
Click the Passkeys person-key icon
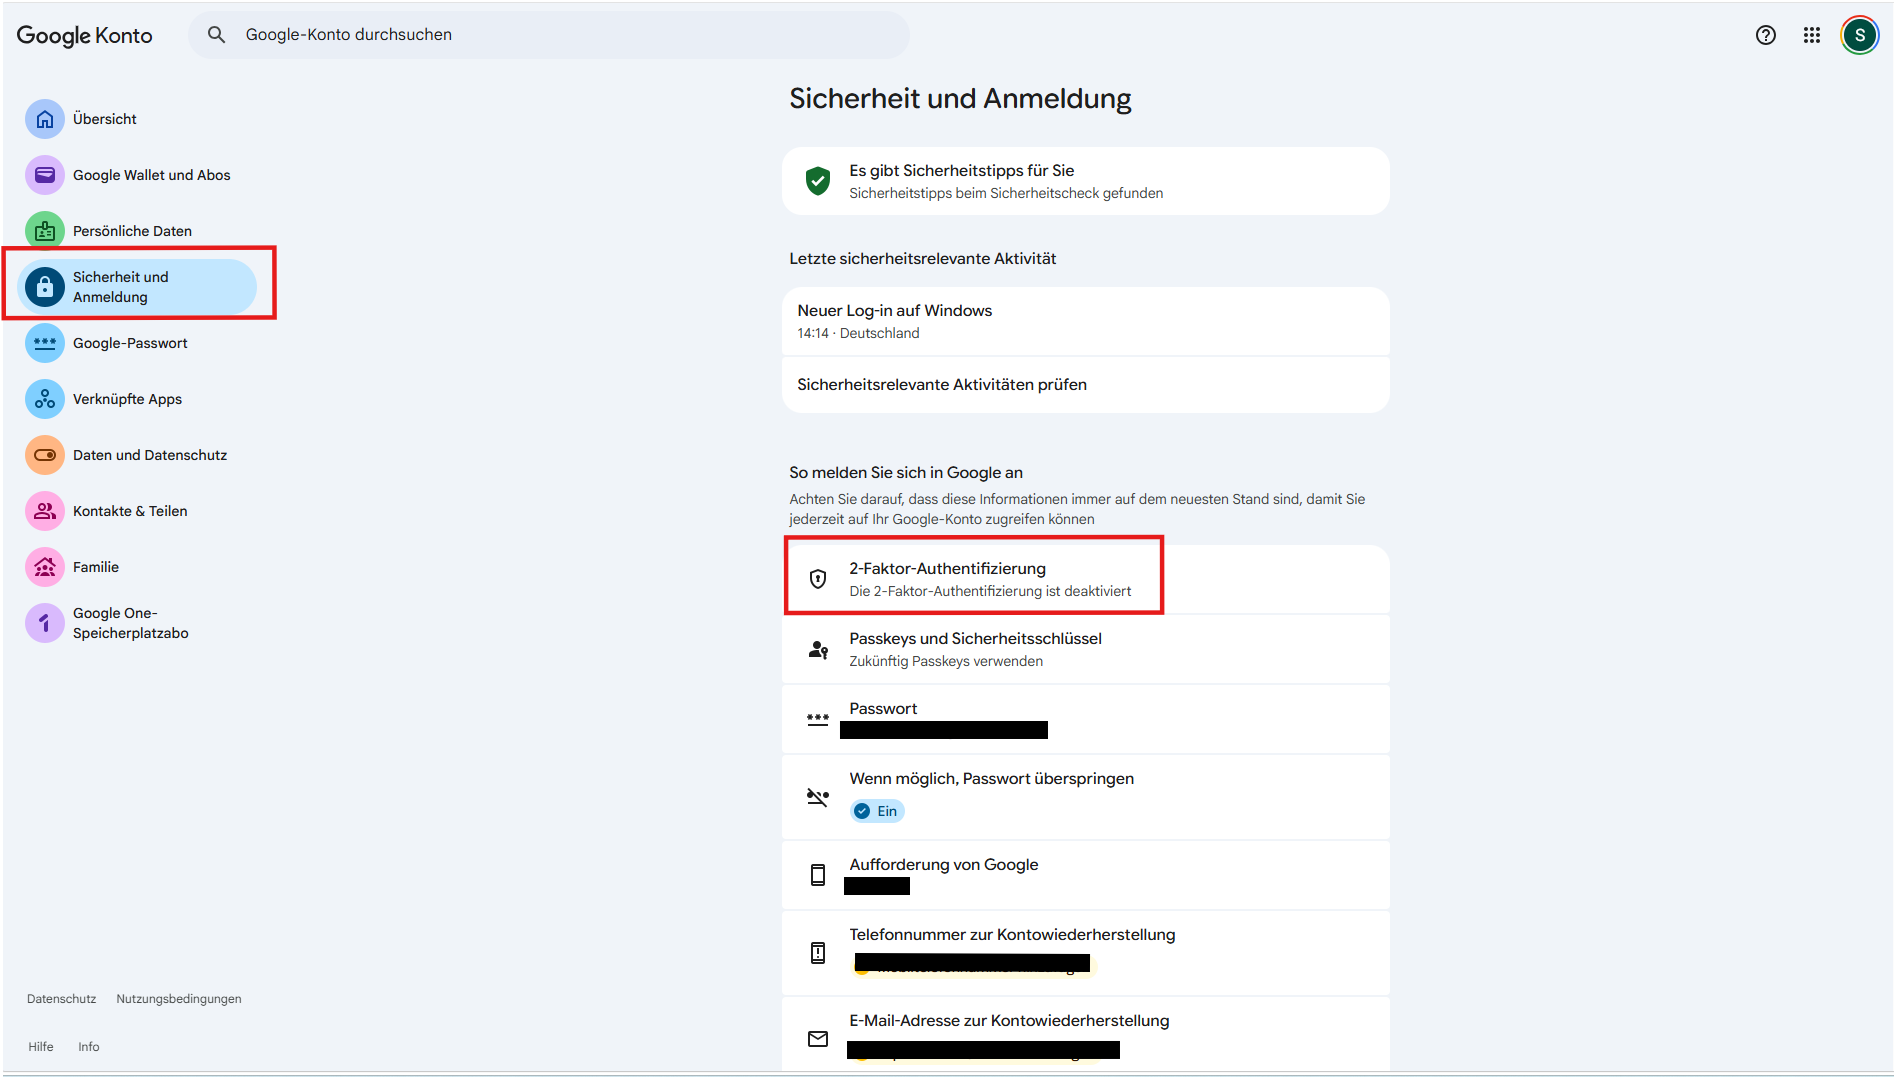(x=818, y=650)
